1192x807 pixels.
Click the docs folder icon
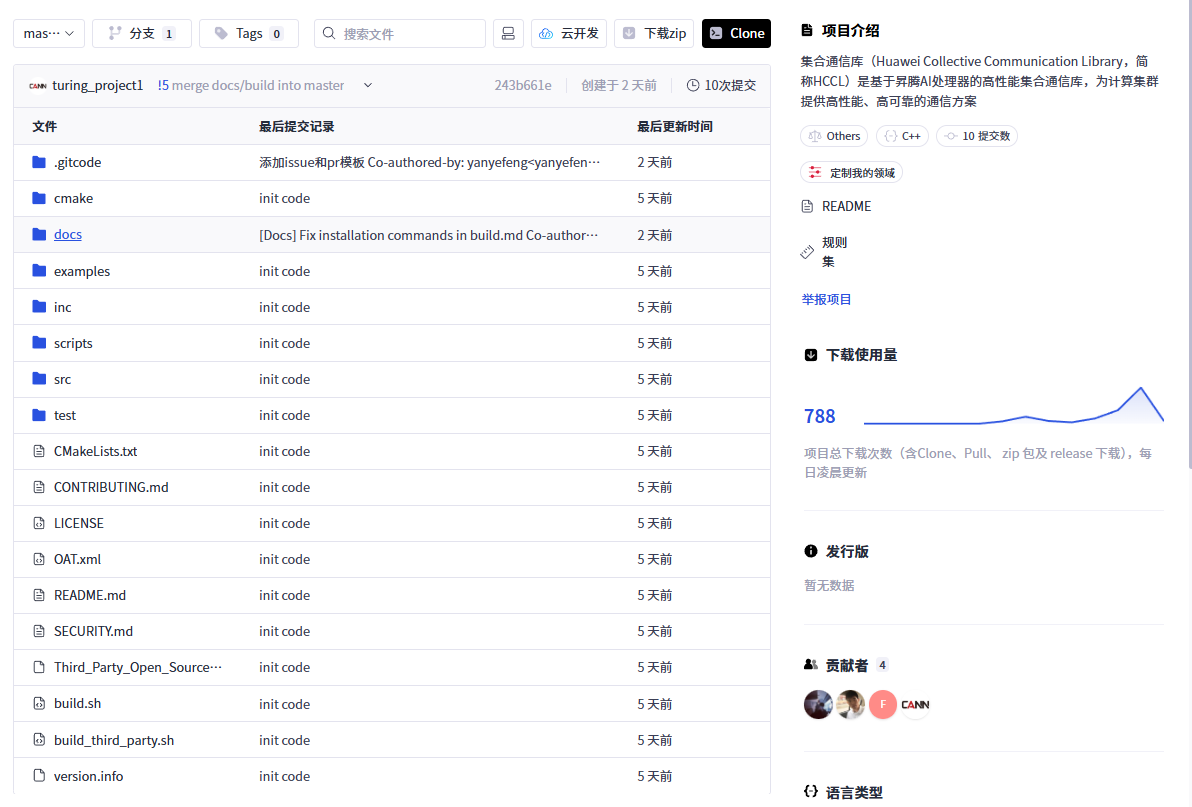coord(39,234)
